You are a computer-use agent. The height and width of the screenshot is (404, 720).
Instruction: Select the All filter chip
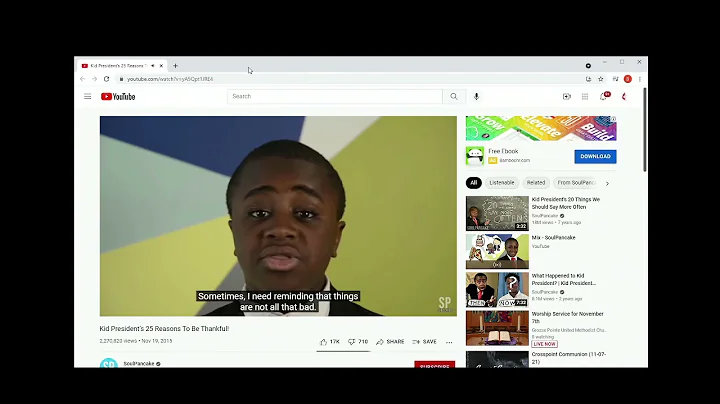[473, 183]
